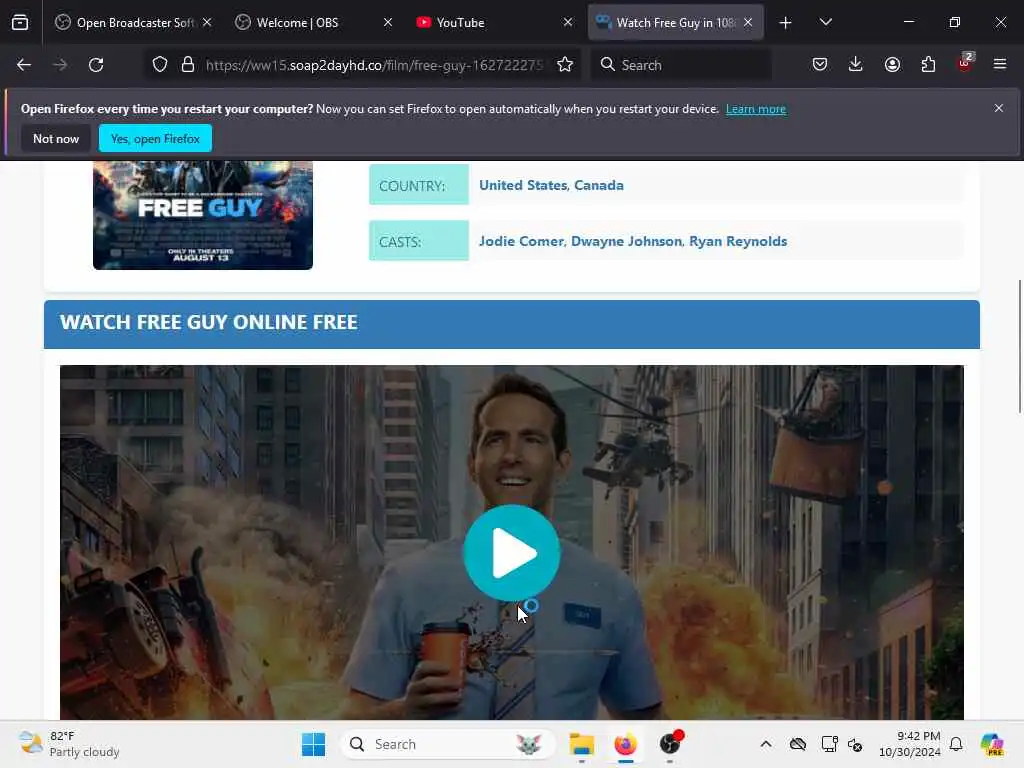Viewport: 1024px width, 768px height.
Task: Click the uBlock extension icon with badge
Action: pyautogui.click(x=965, y=63)
